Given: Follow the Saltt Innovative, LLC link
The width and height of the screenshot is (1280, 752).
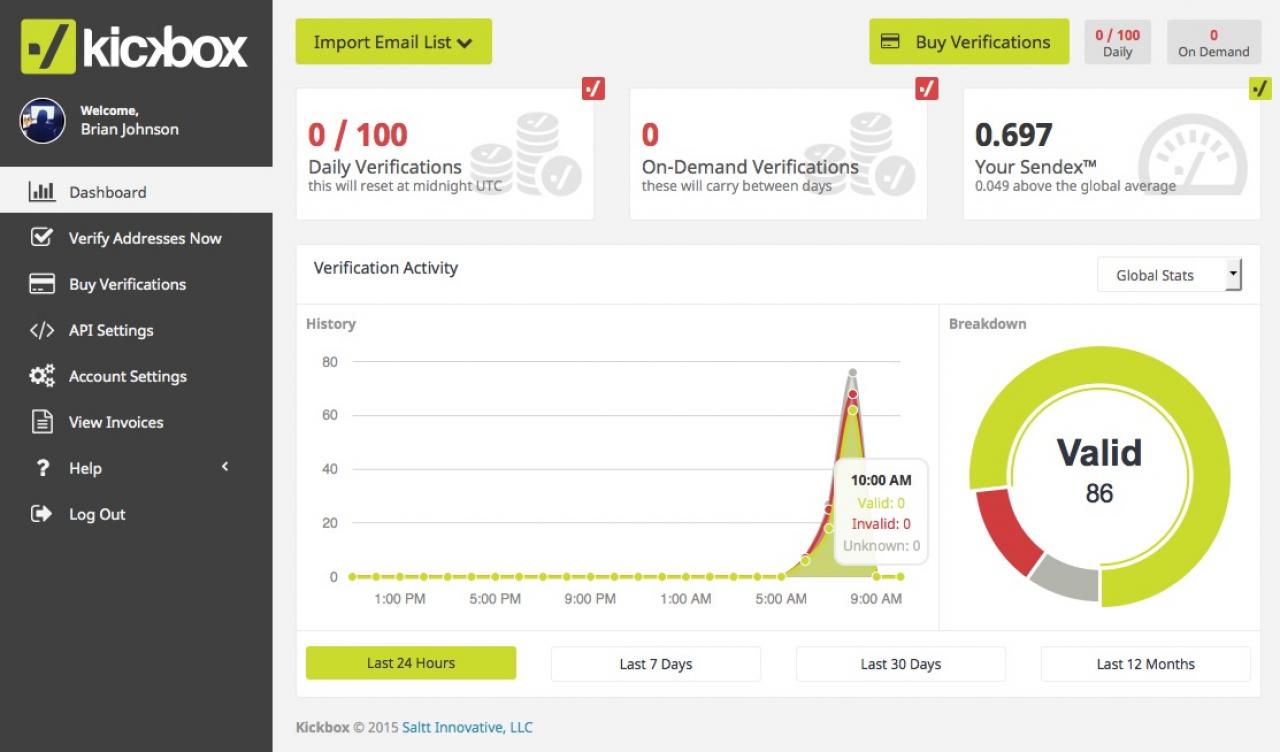Looking at the screenshot, I should coord(467,727).
